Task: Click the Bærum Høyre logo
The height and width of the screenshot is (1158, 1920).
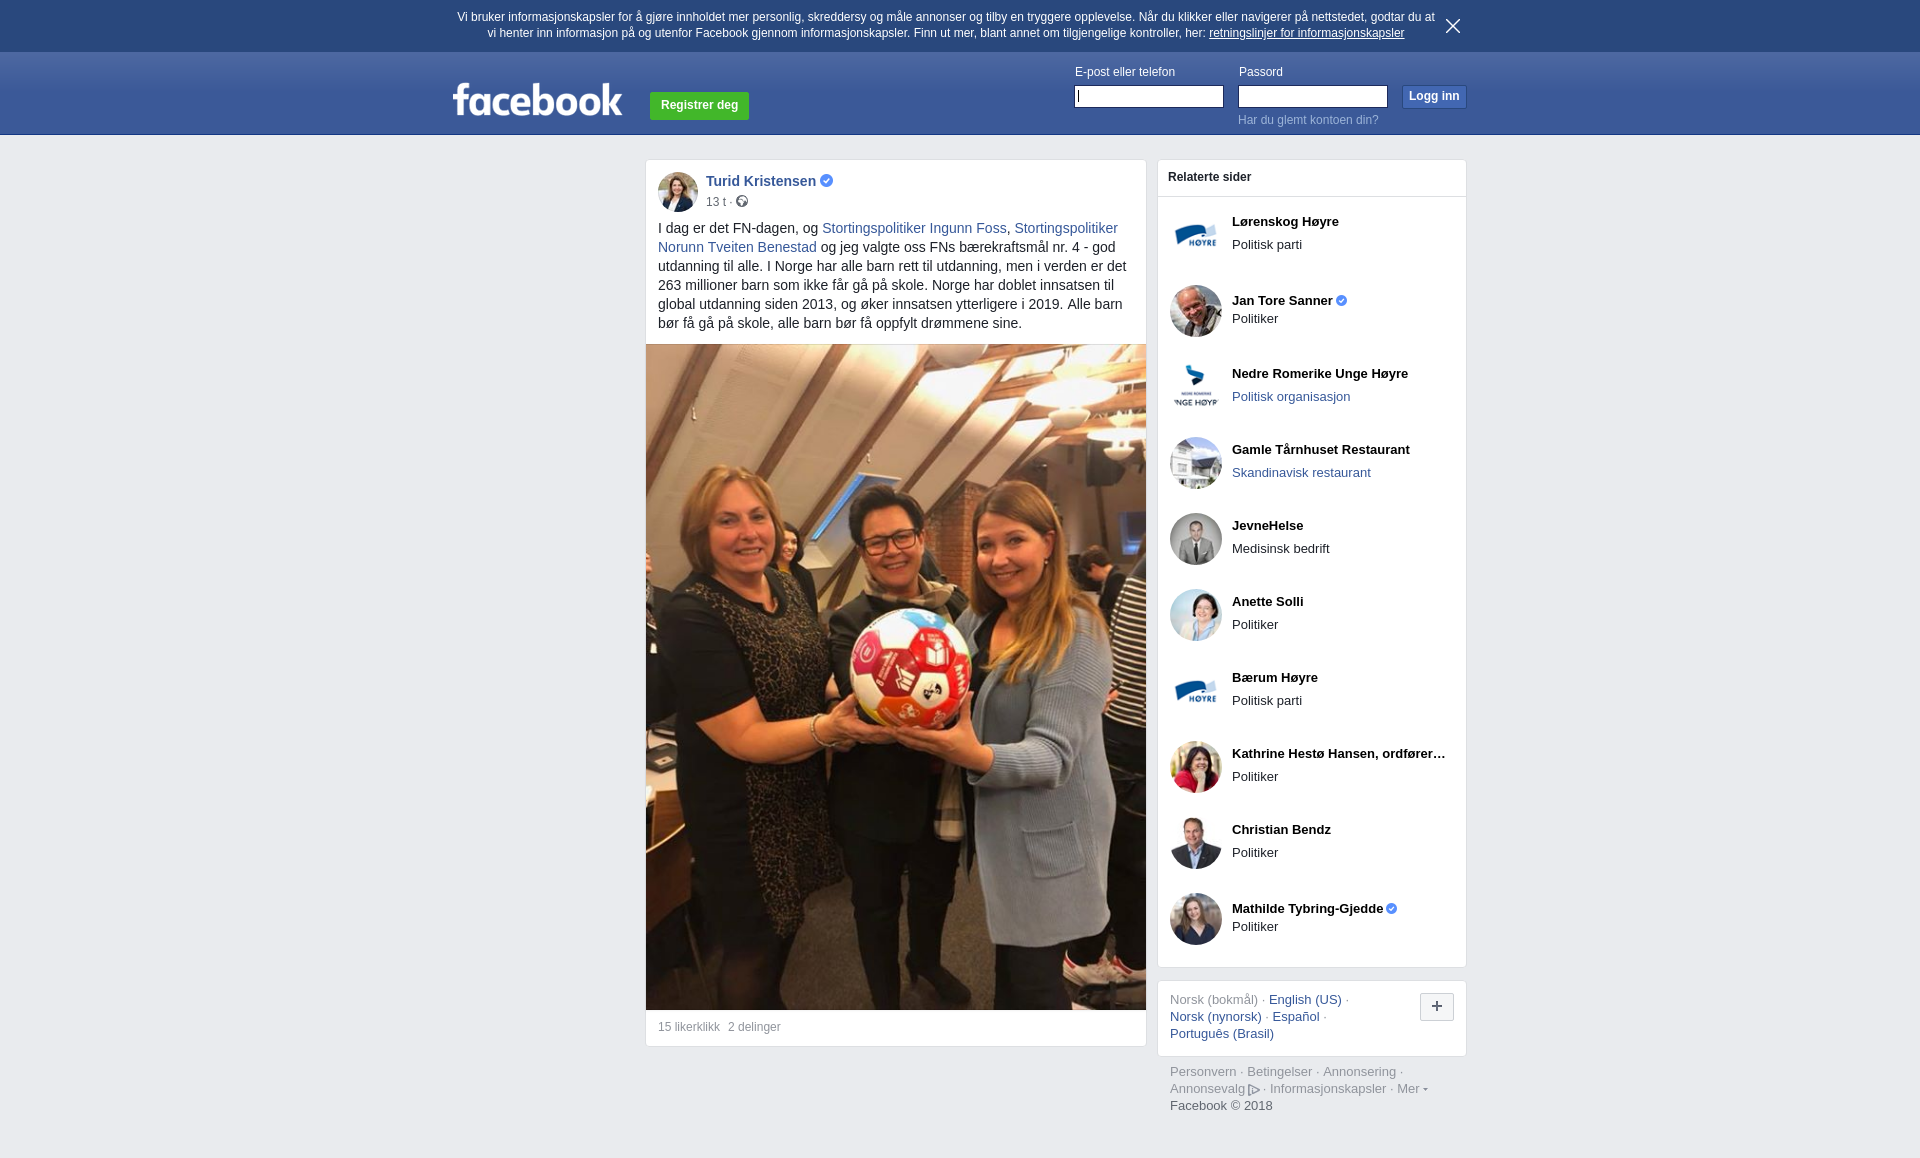Action: pyautogui.click(x=1195, y=691)
